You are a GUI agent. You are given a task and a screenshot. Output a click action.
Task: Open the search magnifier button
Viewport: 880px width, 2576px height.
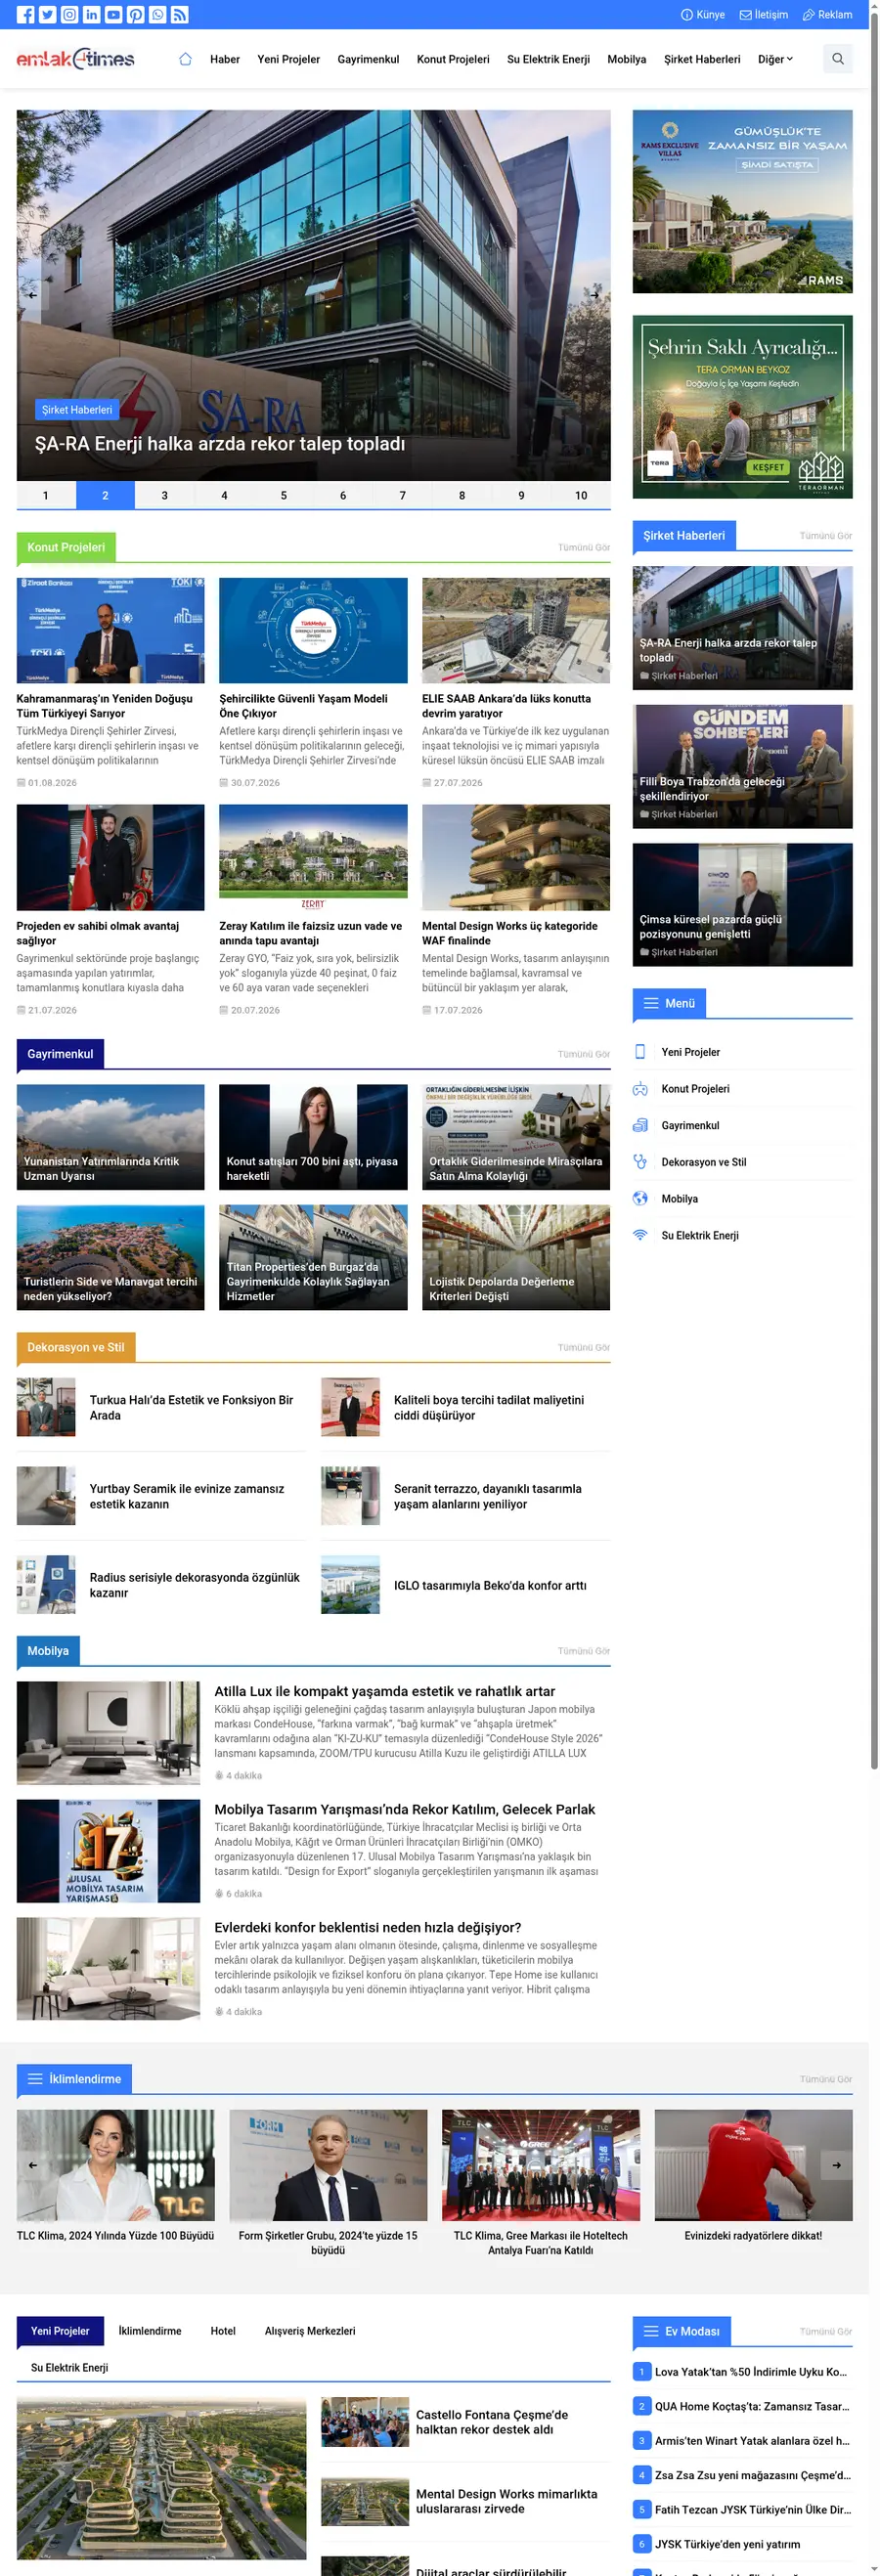click(x=838, y=59)
